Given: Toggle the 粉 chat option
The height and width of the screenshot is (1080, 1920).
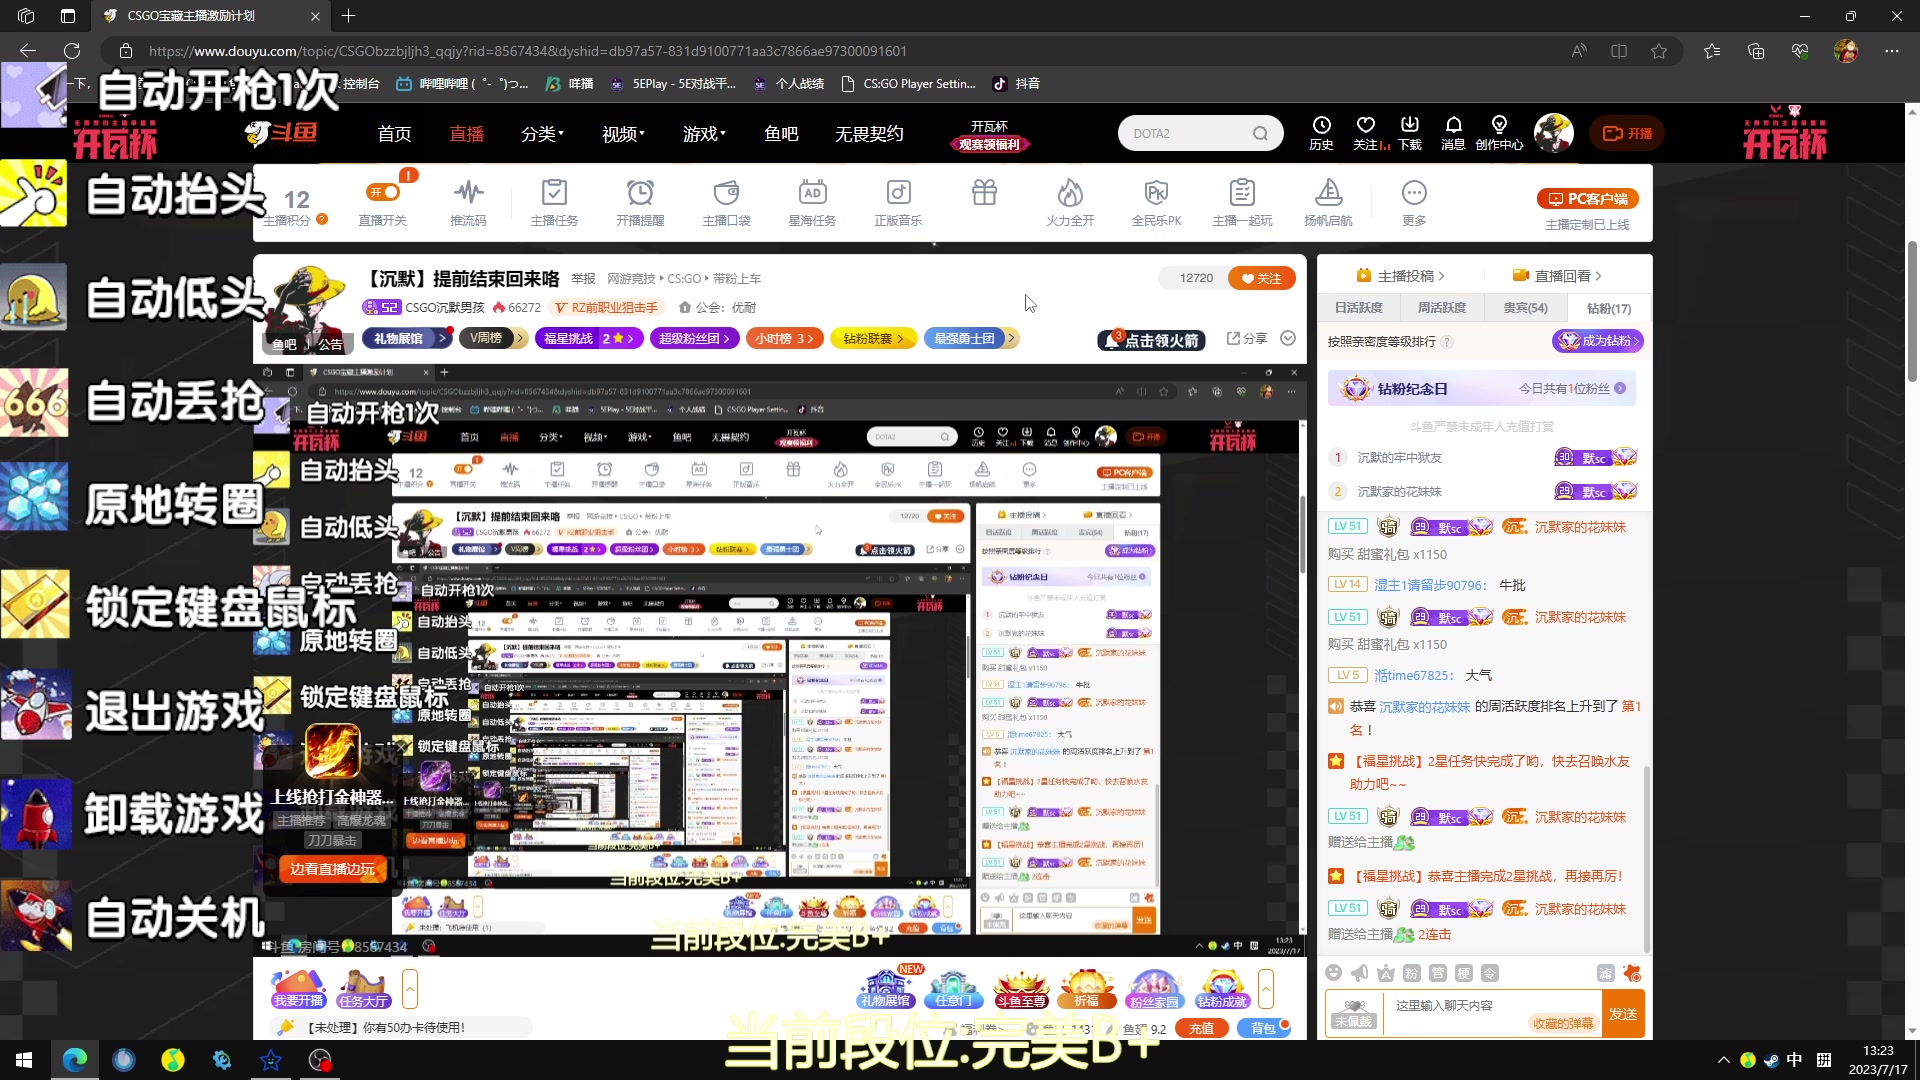Looking at the screenshot, I should [1411, 973].
